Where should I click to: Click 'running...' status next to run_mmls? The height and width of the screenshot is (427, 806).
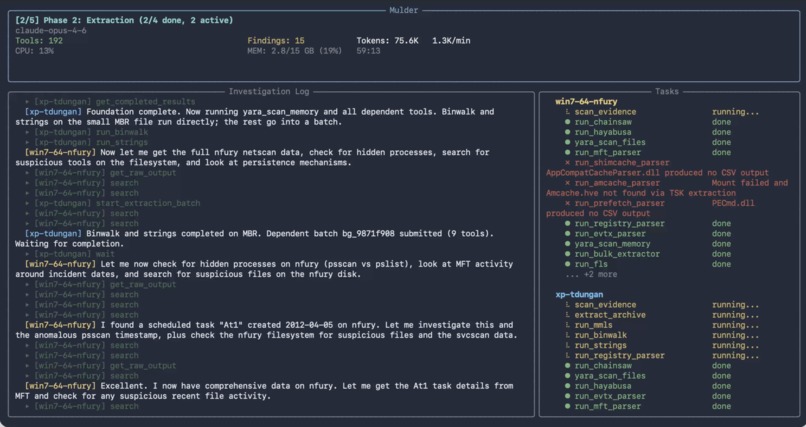click(736, 325)
